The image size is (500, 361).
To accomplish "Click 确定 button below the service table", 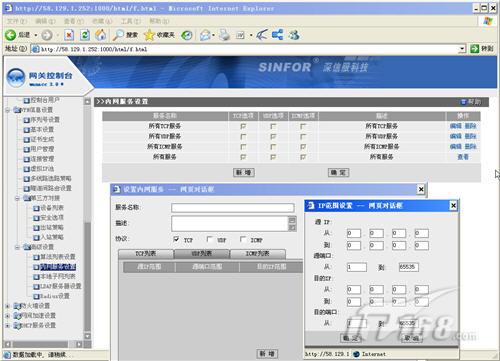I will (339, 172).
